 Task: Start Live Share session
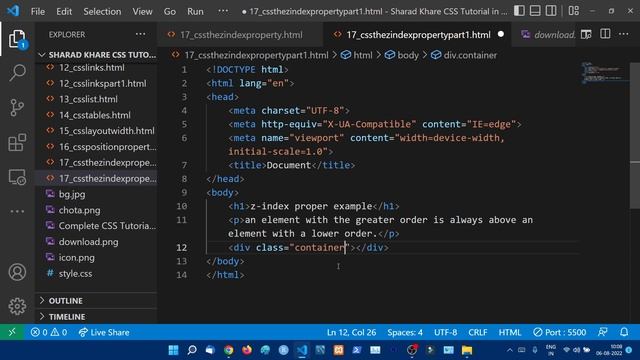click(x=104, y=332)
